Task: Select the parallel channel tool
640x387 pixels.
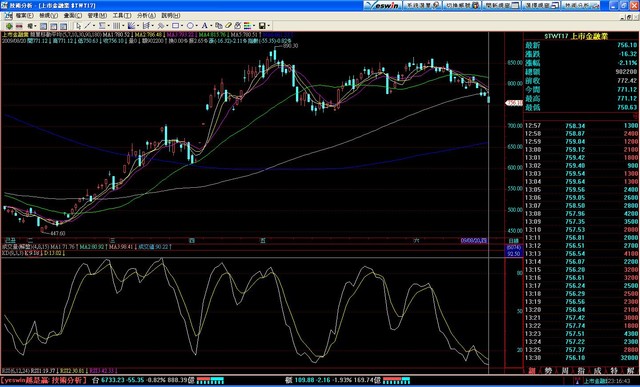Action: tap(146, 26)
